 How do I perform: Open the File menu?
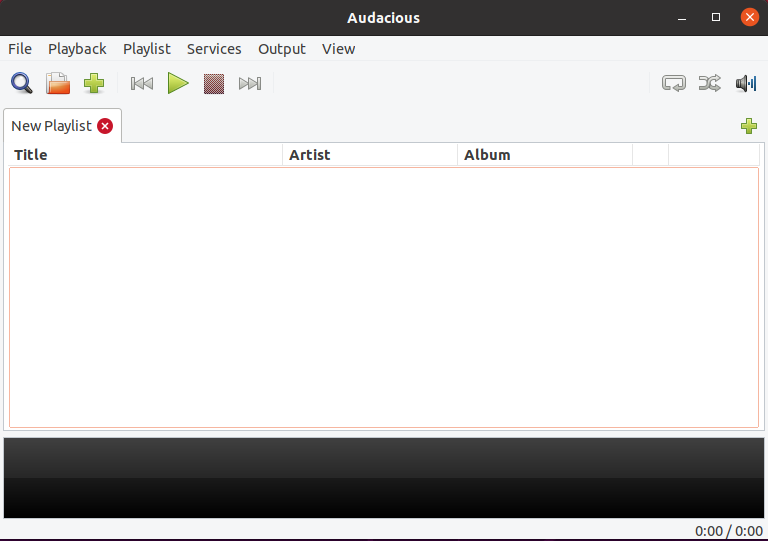[x=20, y=49]
